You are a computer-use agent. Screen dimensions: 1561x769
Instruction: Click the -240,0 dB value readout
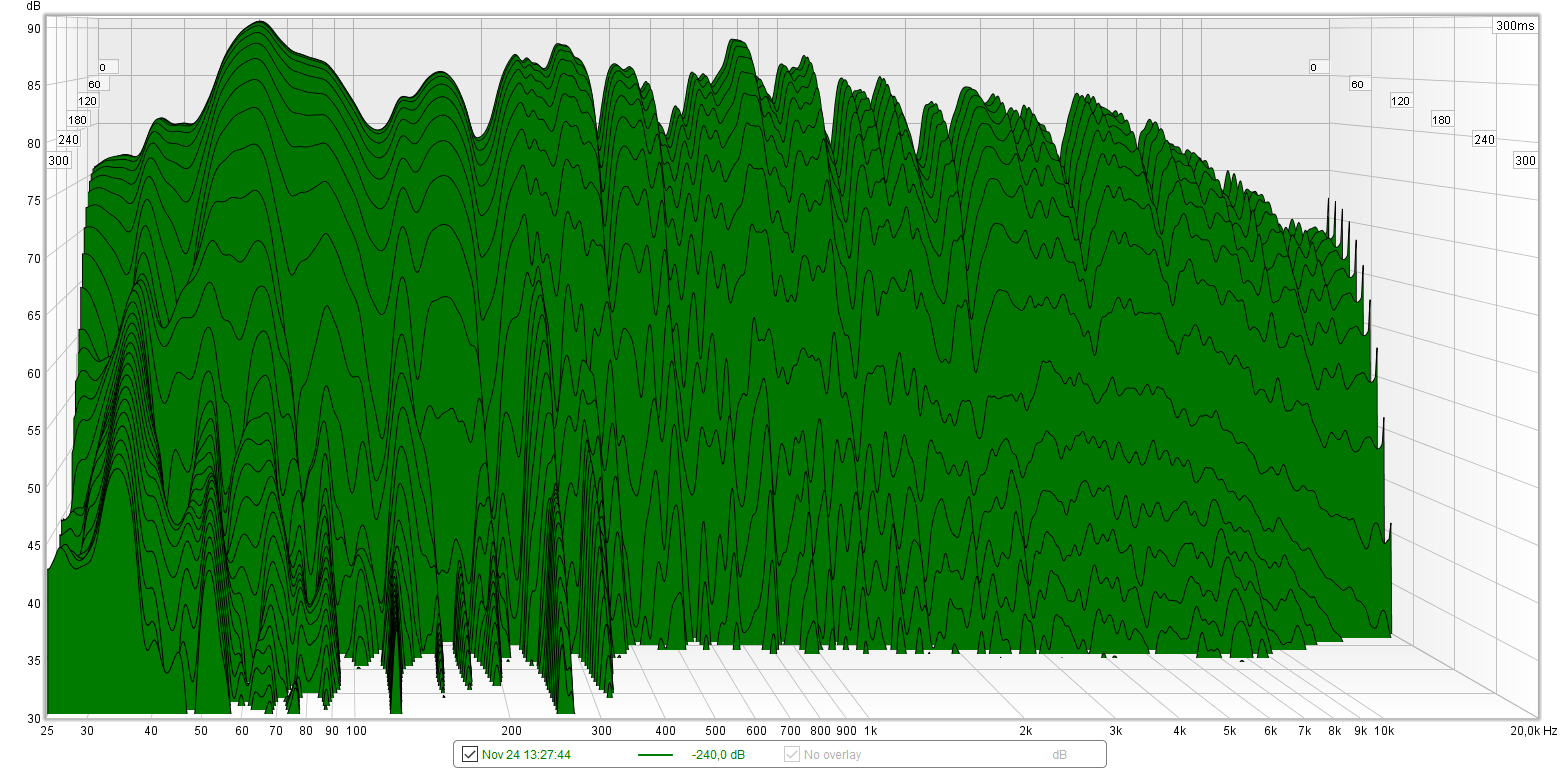[x=717, y=755]
